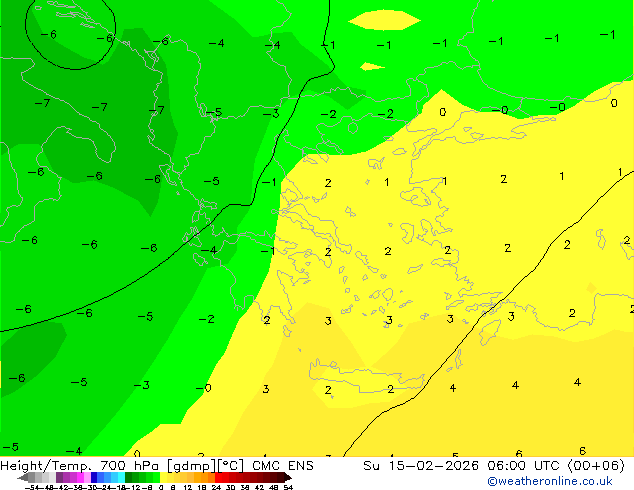Pick the orange swatch left of red
Screen dimensions: 634x490
(211, 478)
